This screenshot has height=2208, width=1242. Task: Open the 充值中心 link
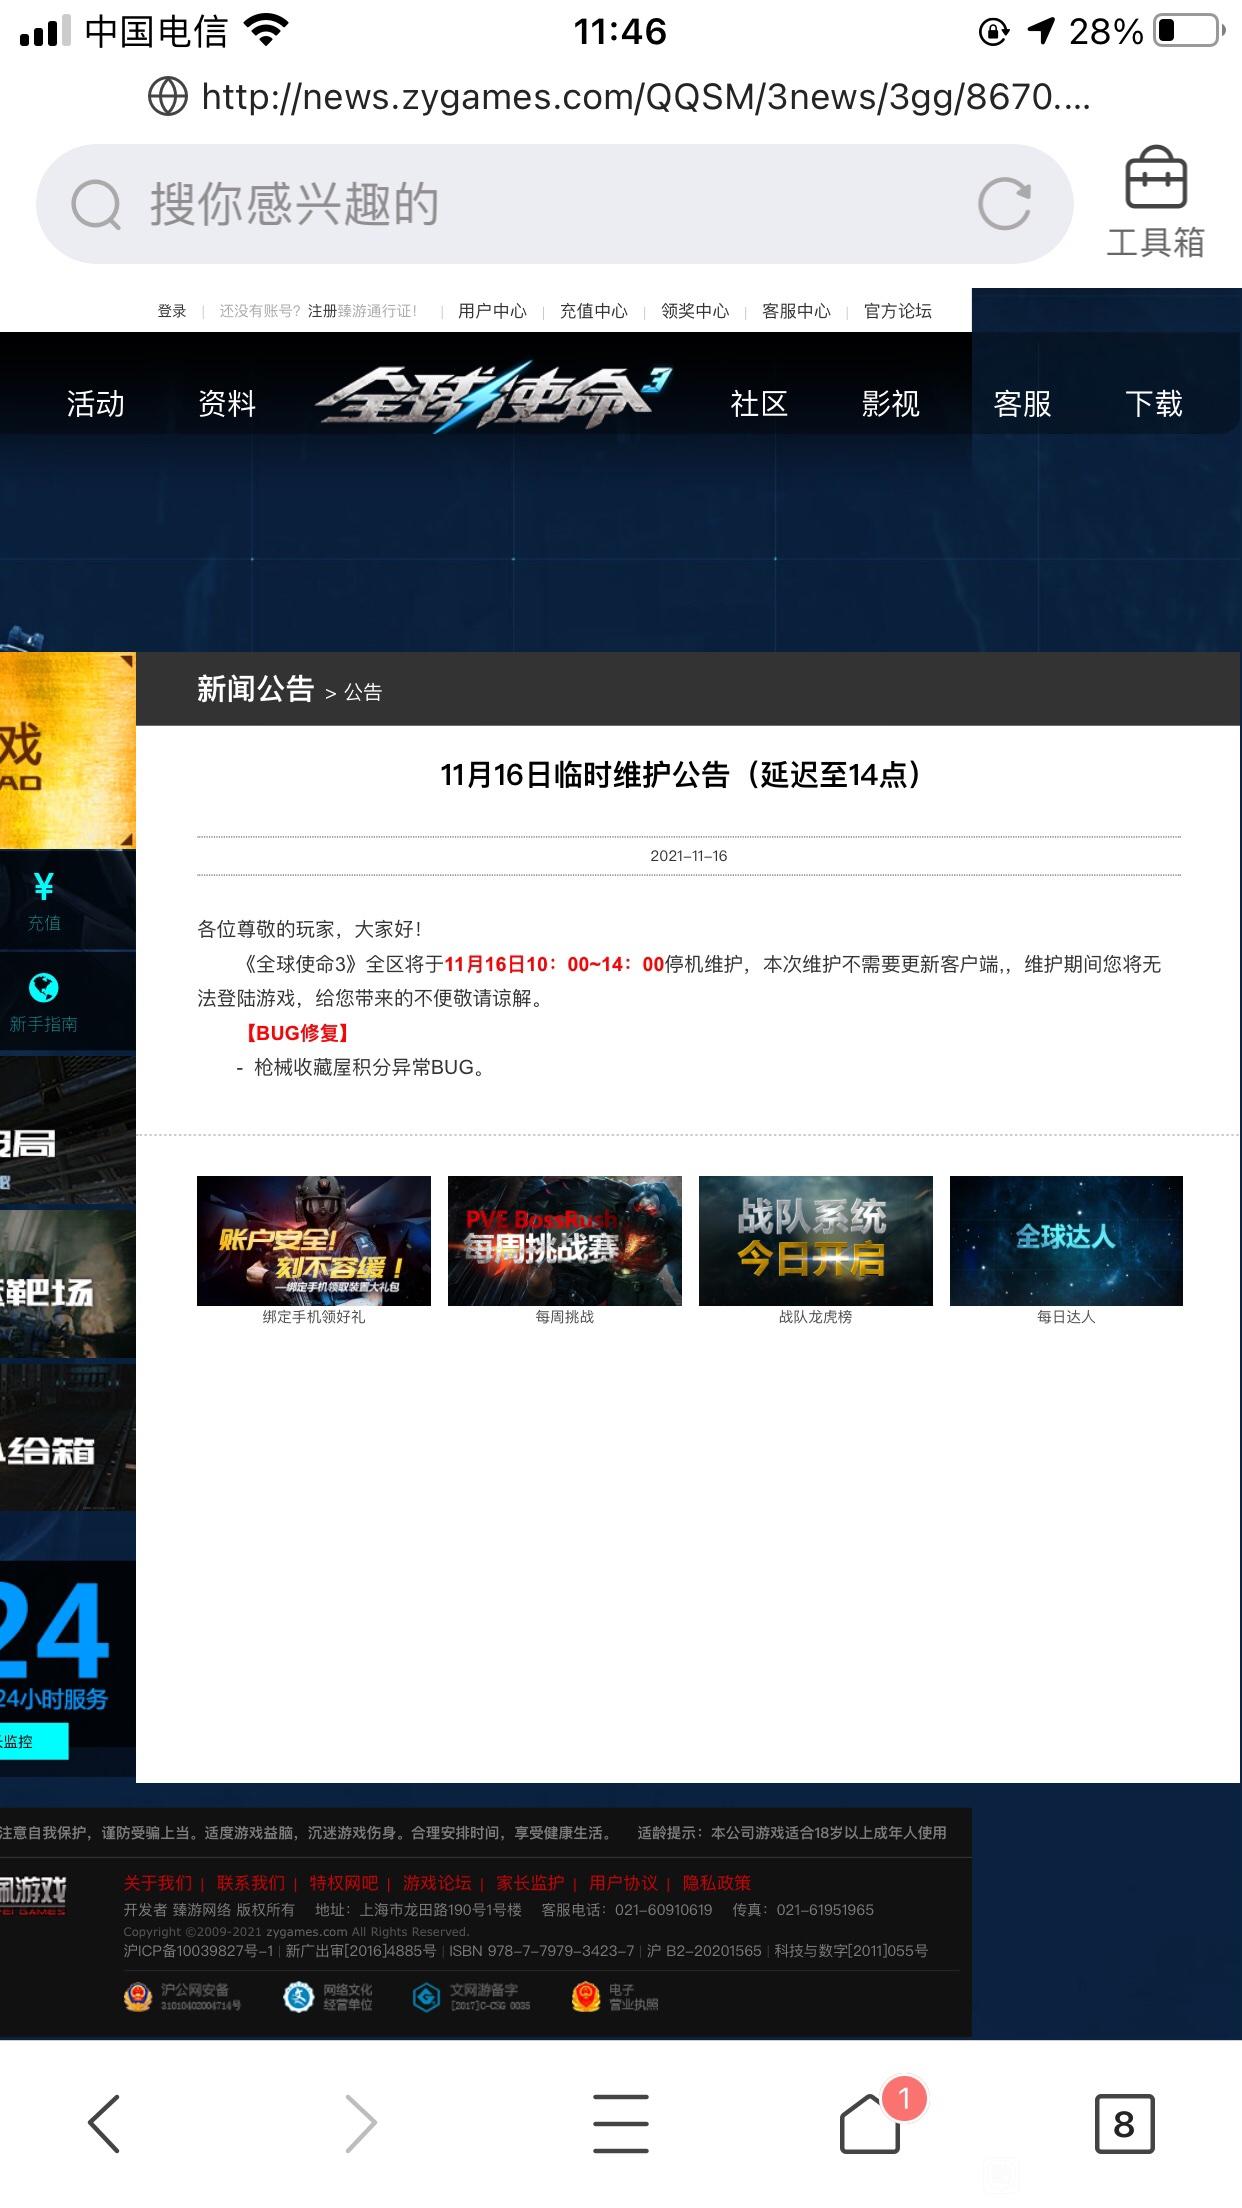click(x=594, y=311)
